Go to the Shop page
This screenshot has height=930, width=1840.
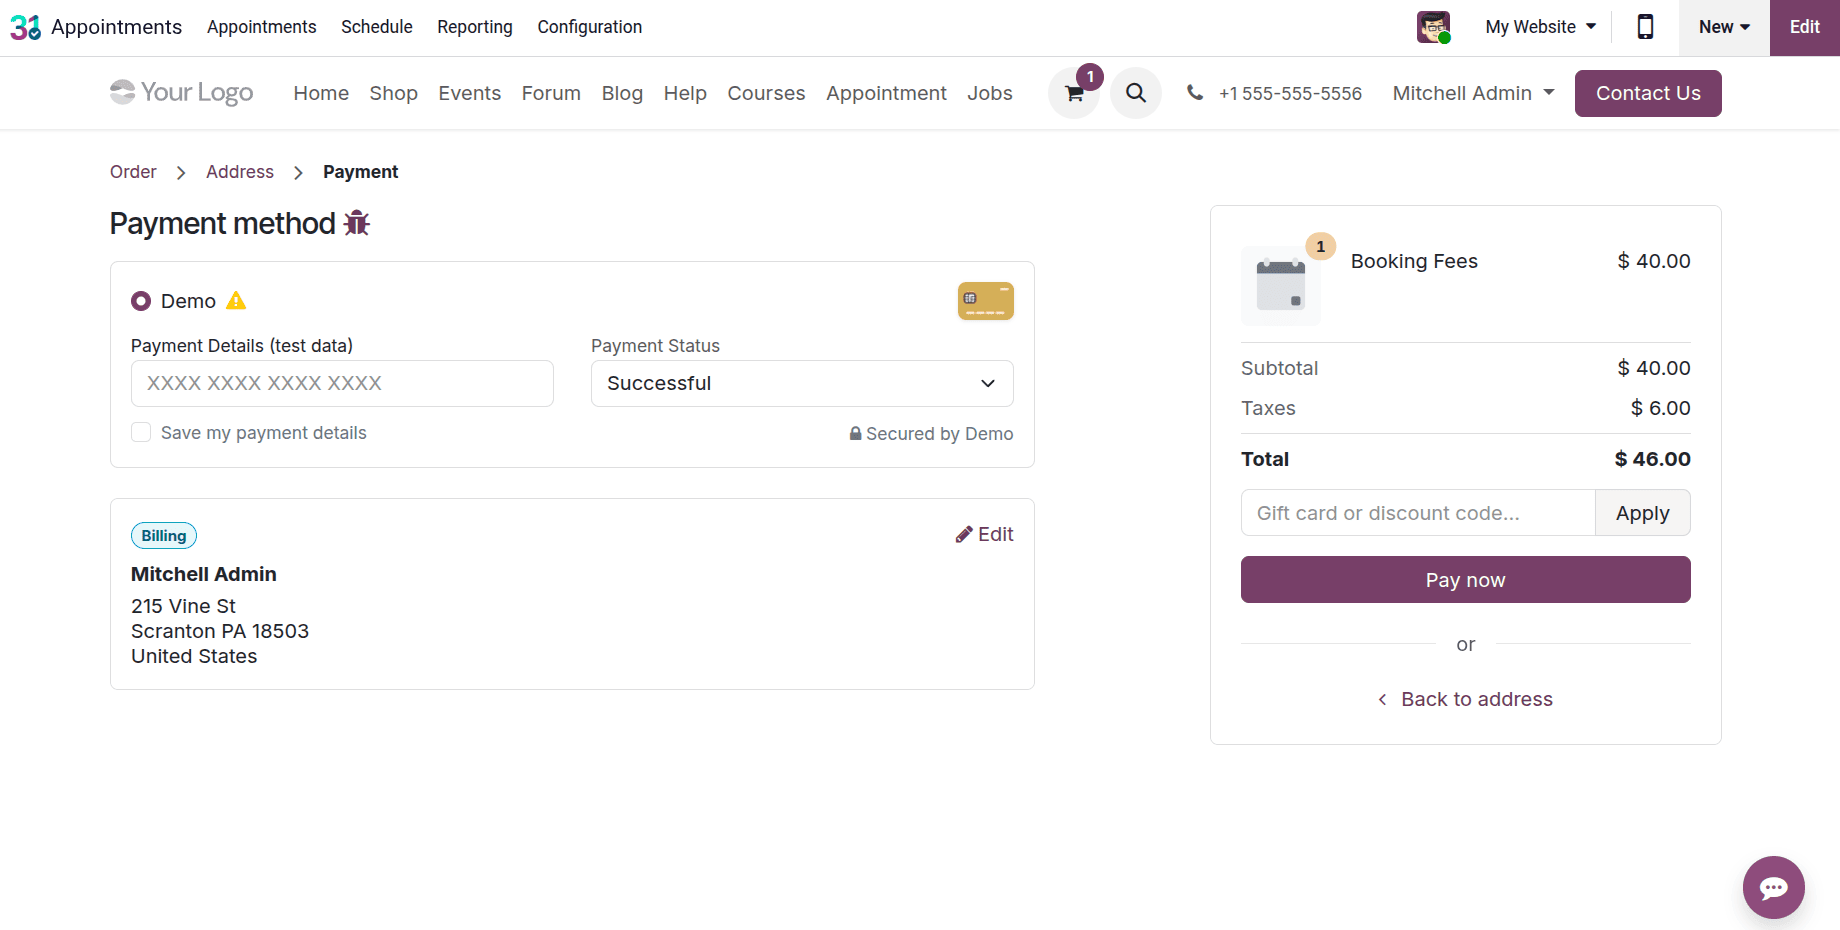pyautogui.click(x=394, y=93)
